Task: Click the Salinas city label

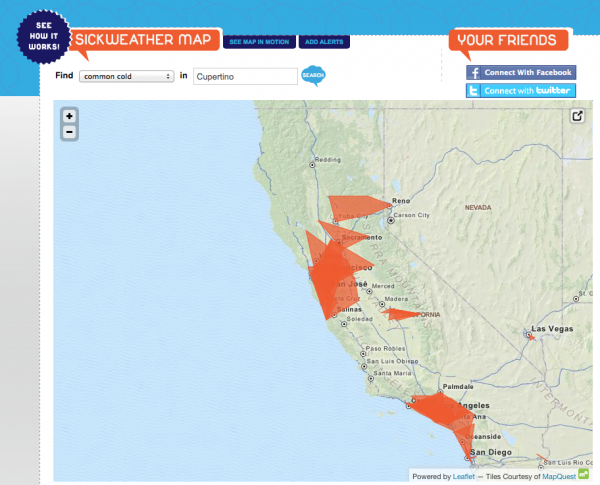Action: (x=349, y=309)
